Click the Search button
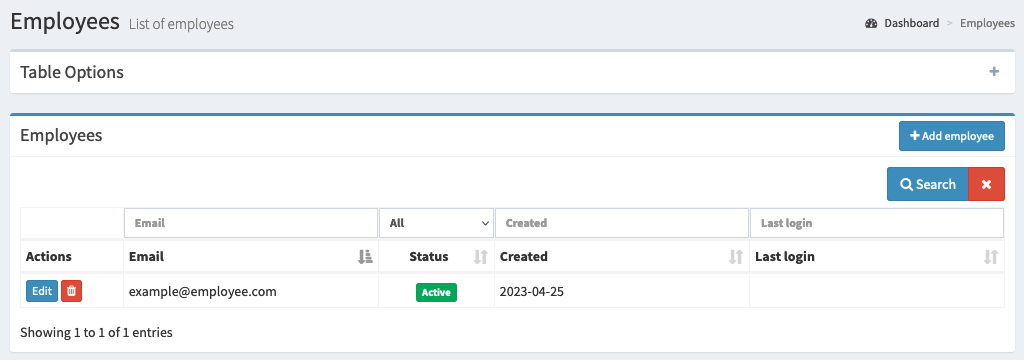The width and height of the screenshot is (1024, 360). [927, 184]
